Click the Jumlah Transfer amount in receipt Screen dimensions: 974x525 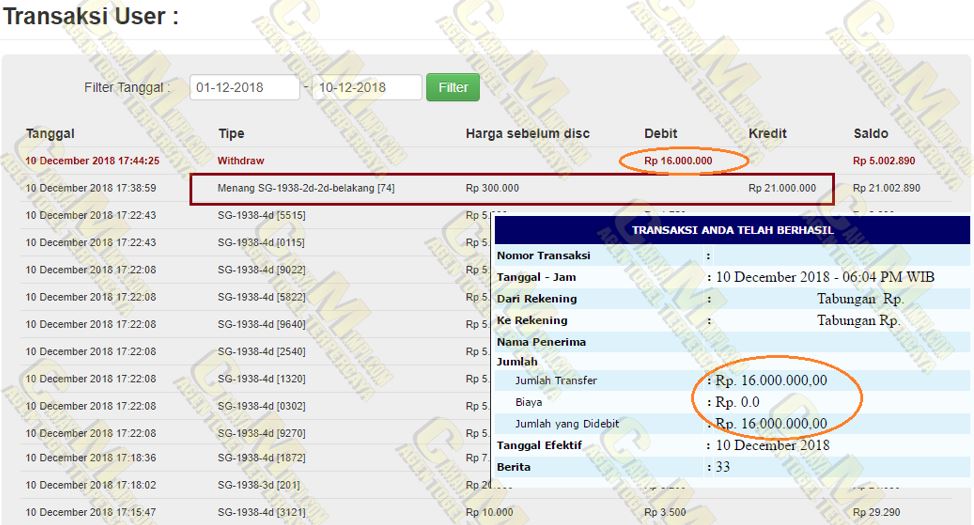771,381
